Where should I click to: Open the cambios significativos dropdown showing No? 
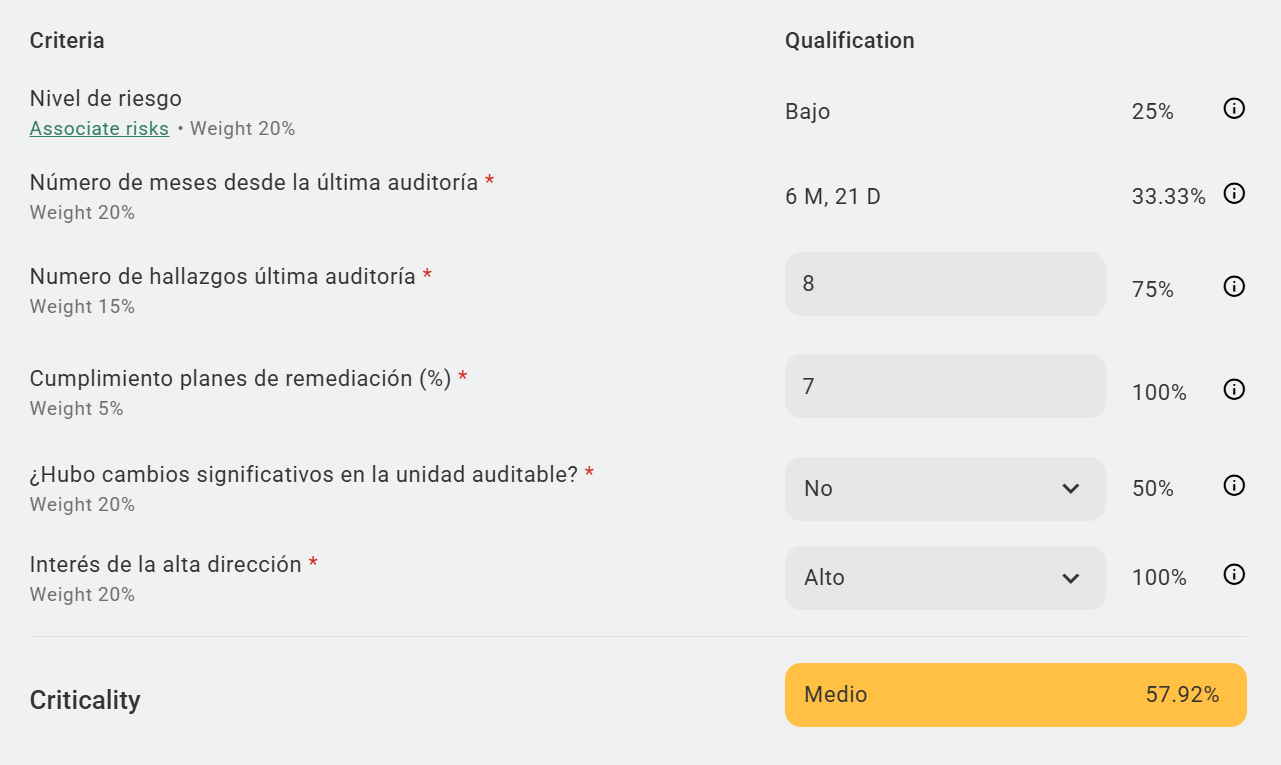(x=944, y=489)
